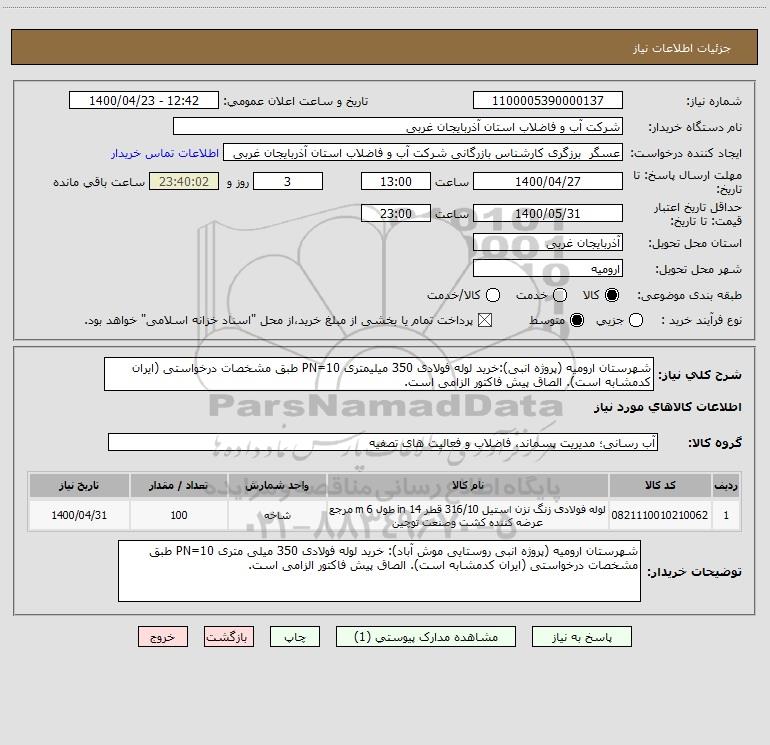This screenshot has width=770, height=745.
Task: Click the پاسخ به نیاز button
Action: pyautogui.click(x=582, y=637)
